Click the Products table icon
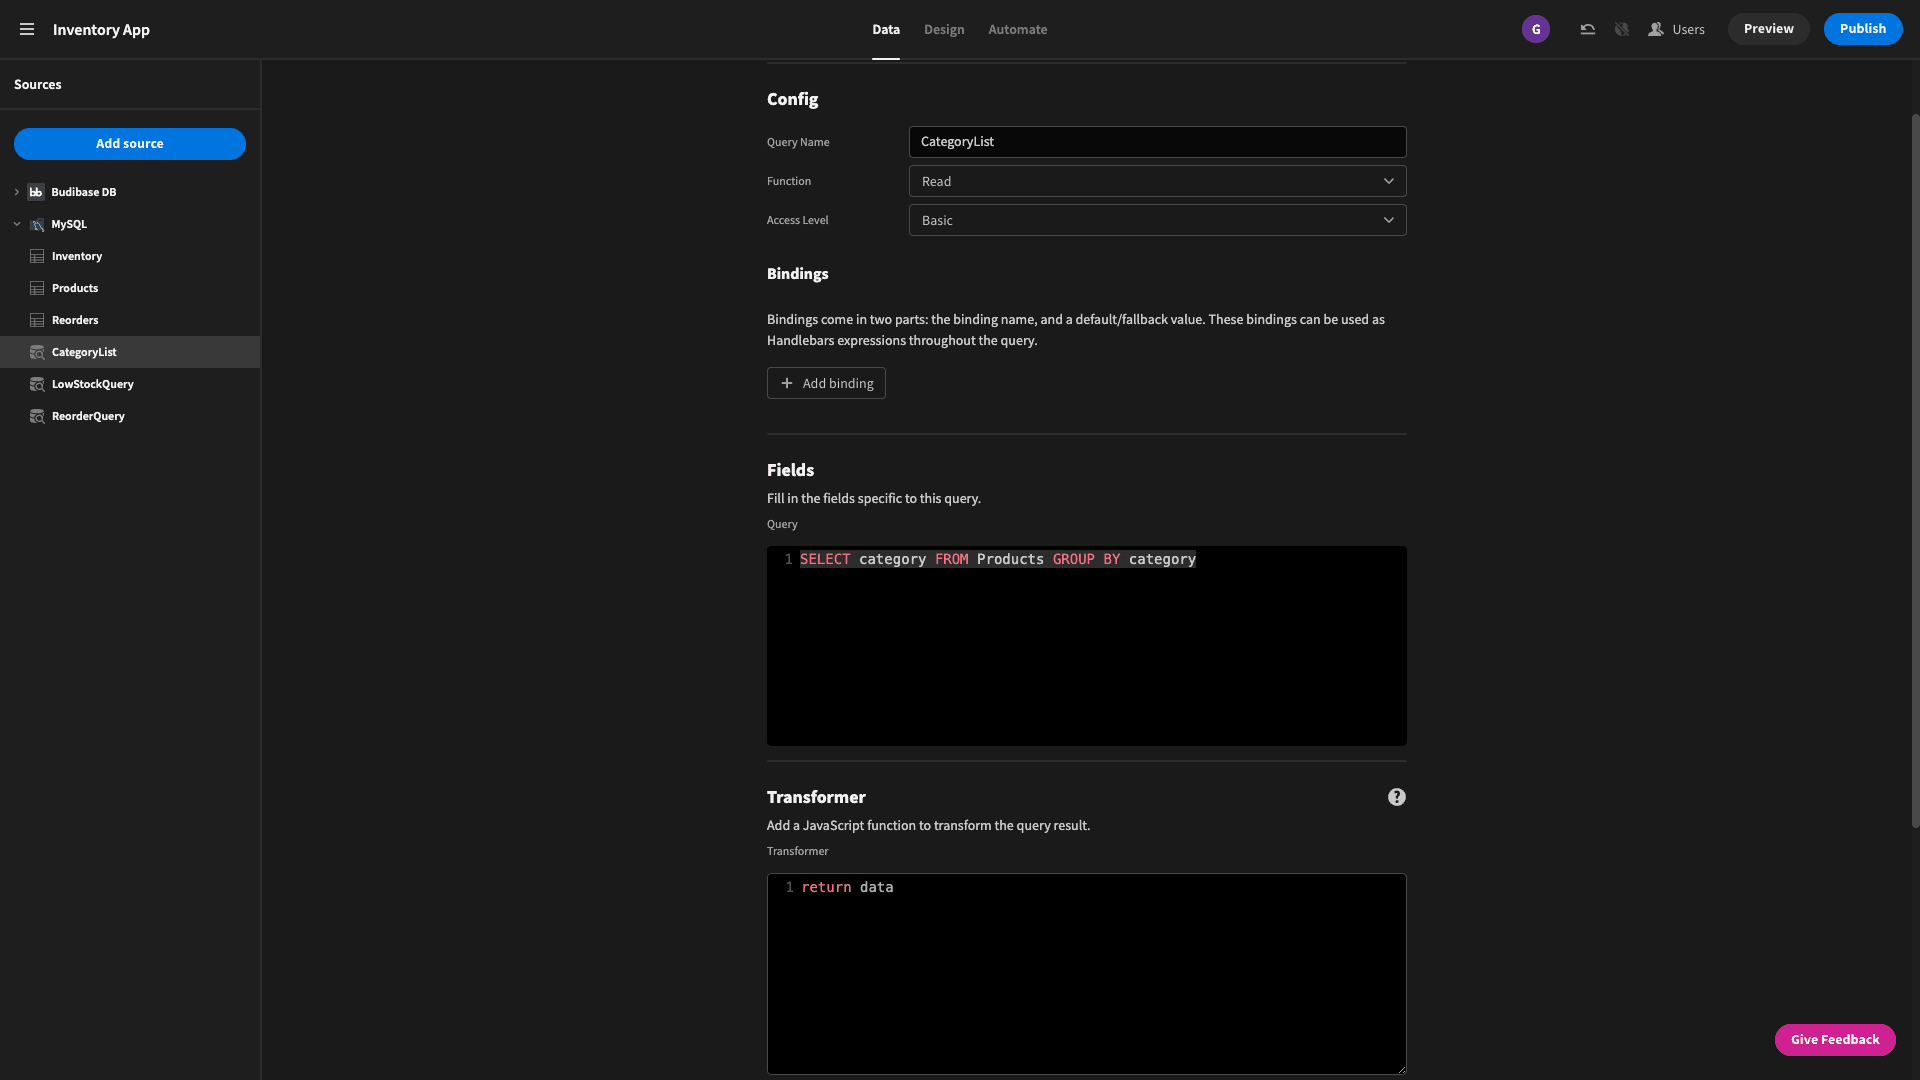 (x=37, y=288)
